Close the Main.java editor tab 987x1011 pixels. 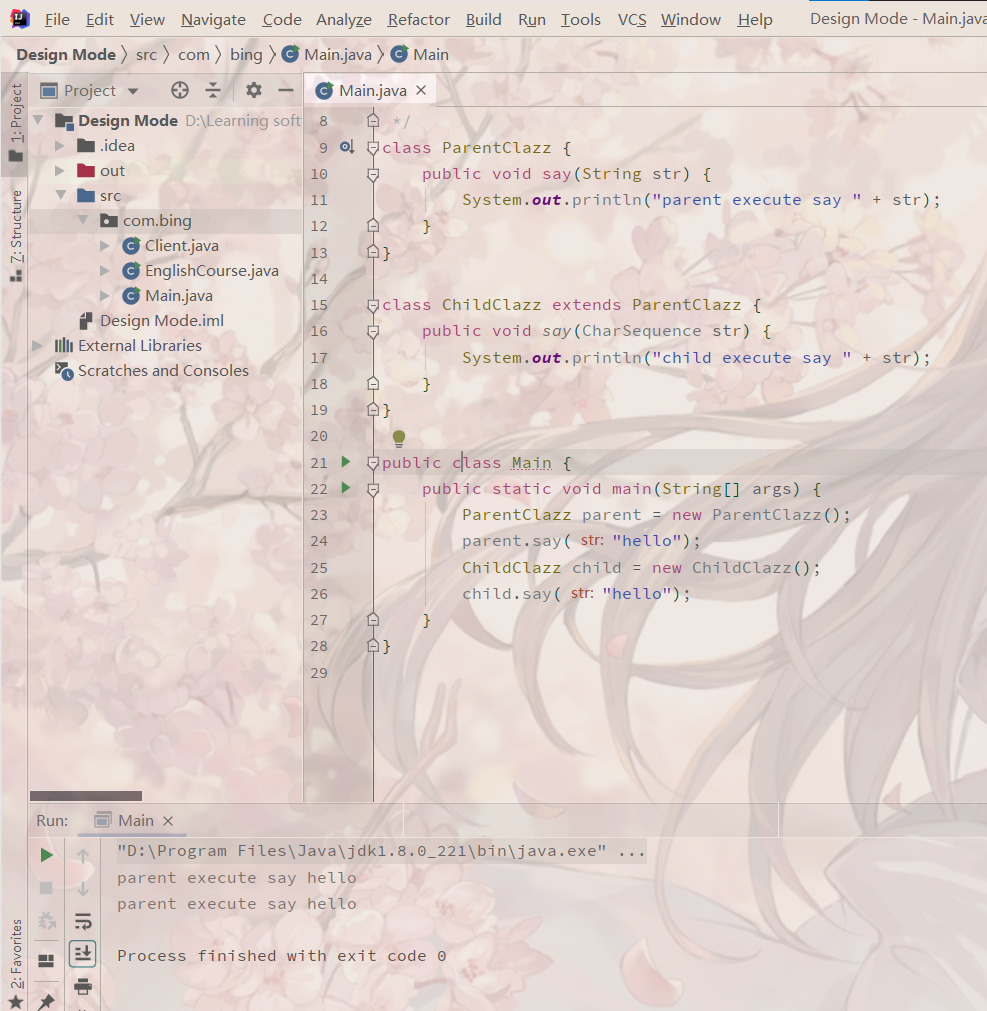point(421,90)
